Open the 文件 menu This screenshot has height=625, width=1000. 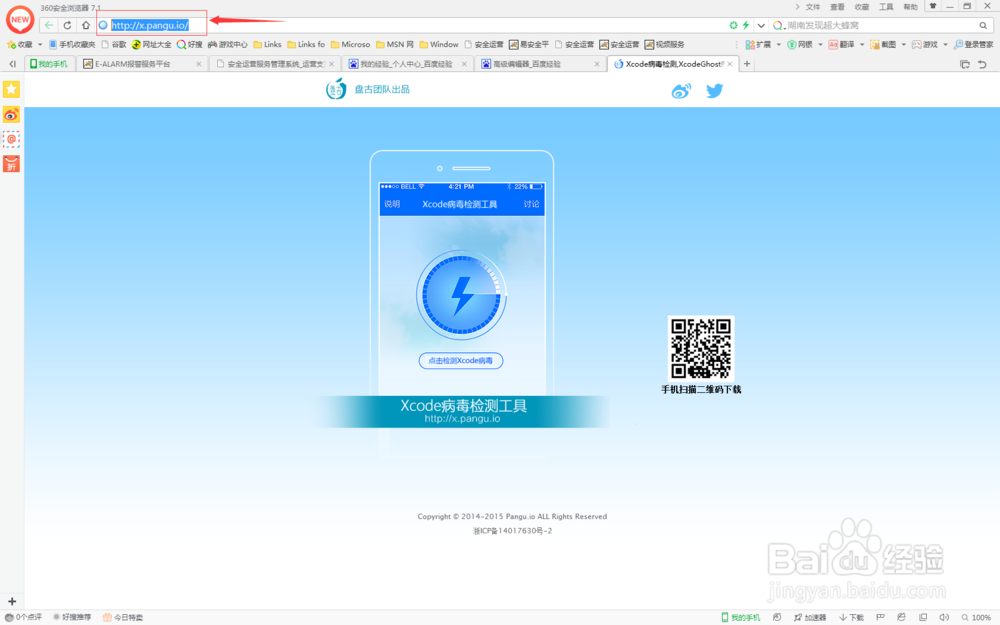click(813, 7)
